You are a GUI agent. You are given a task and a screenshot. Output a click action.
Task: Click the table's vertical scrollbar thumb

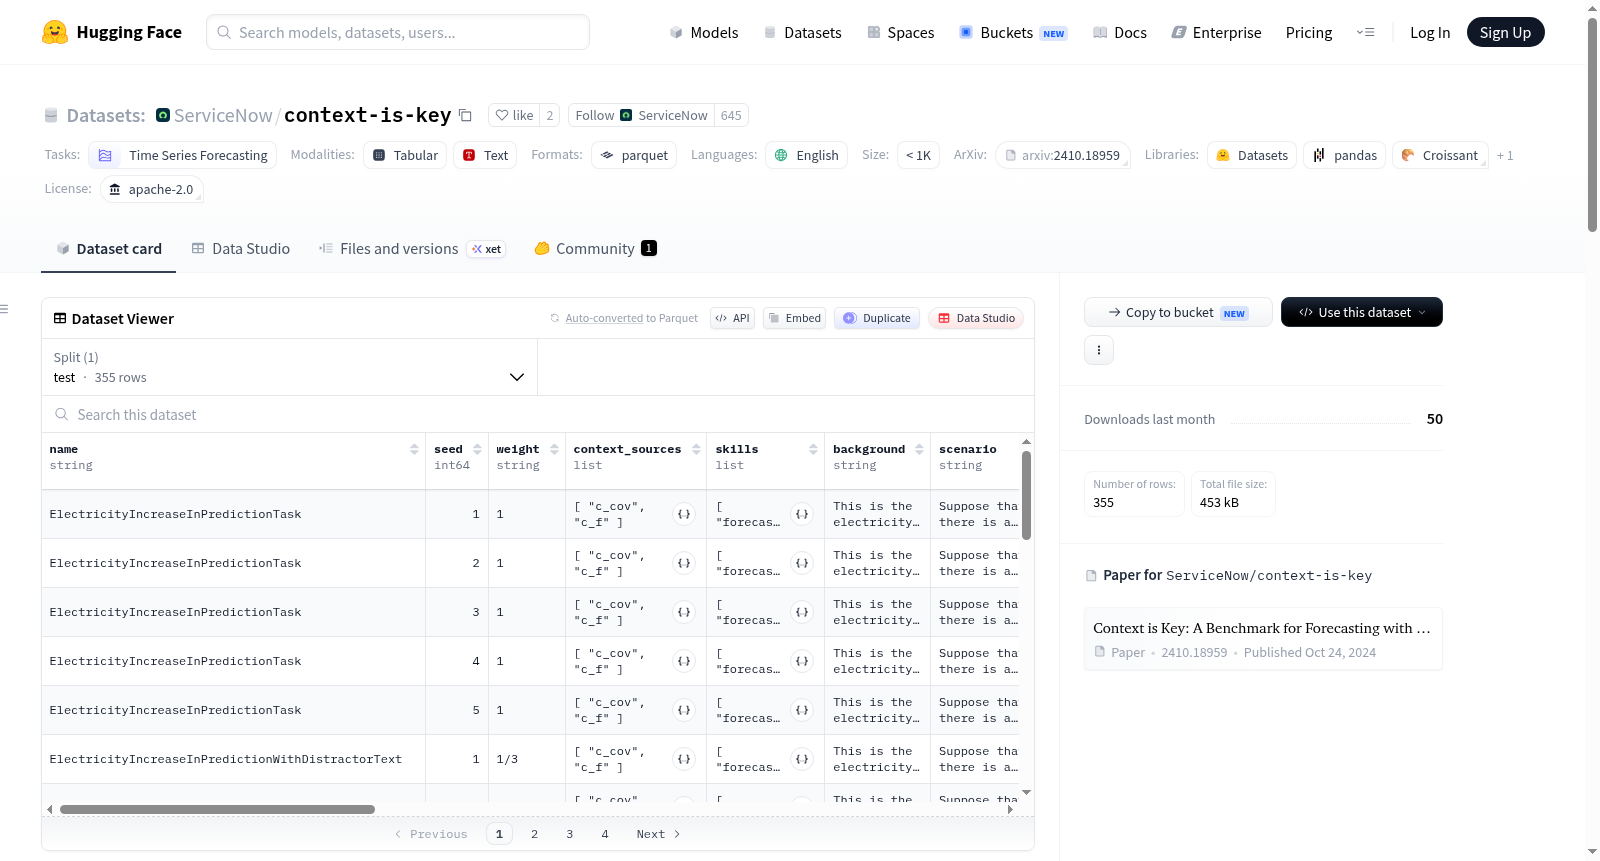pyautogui.click(x=1026, y=495)
